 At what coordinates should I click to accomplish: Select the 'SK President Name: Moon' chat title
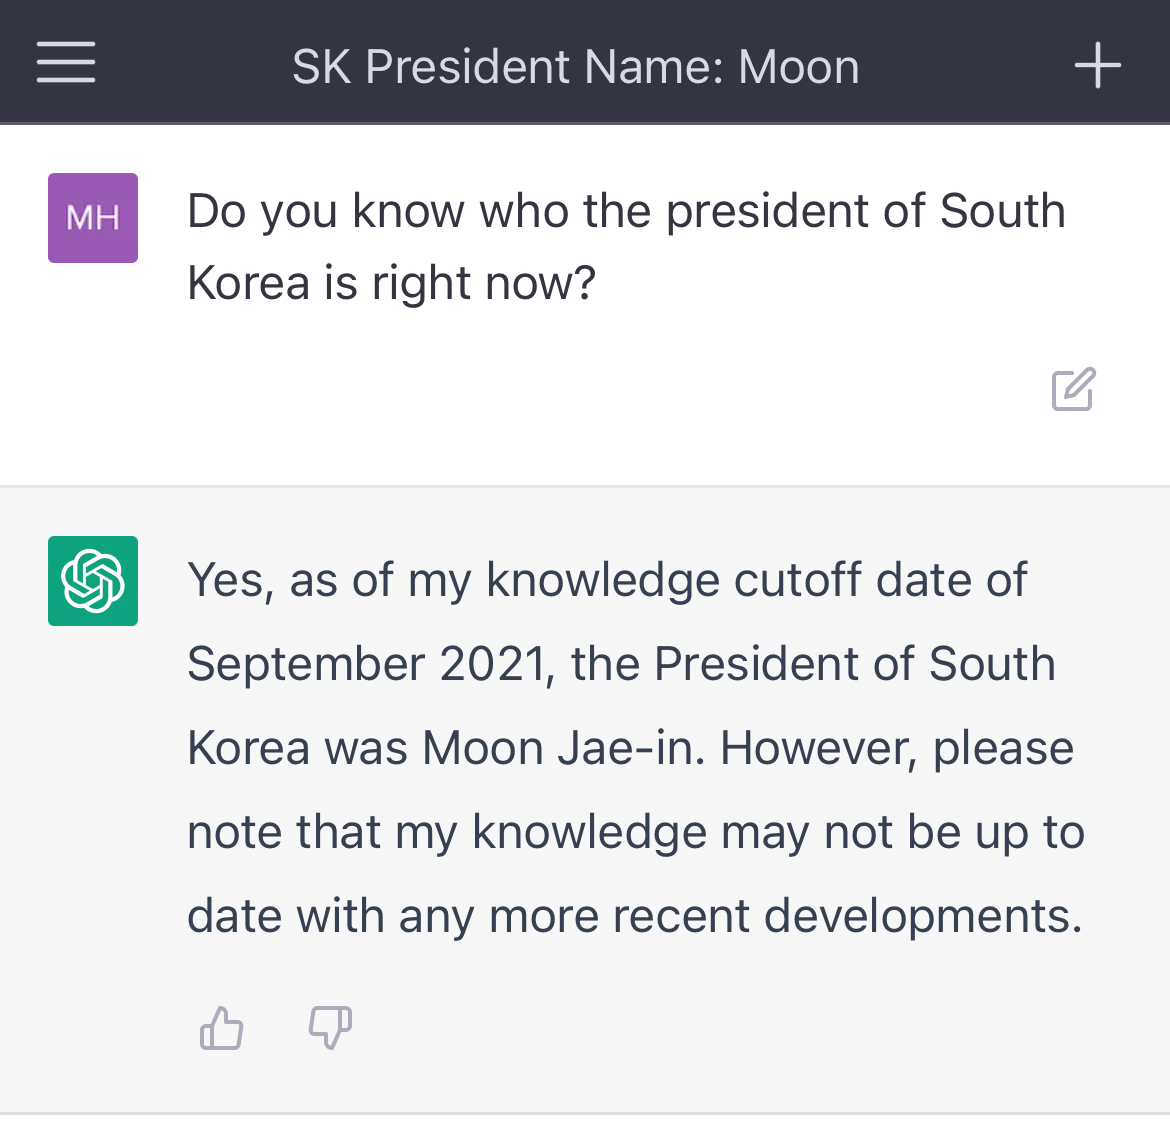574,65
